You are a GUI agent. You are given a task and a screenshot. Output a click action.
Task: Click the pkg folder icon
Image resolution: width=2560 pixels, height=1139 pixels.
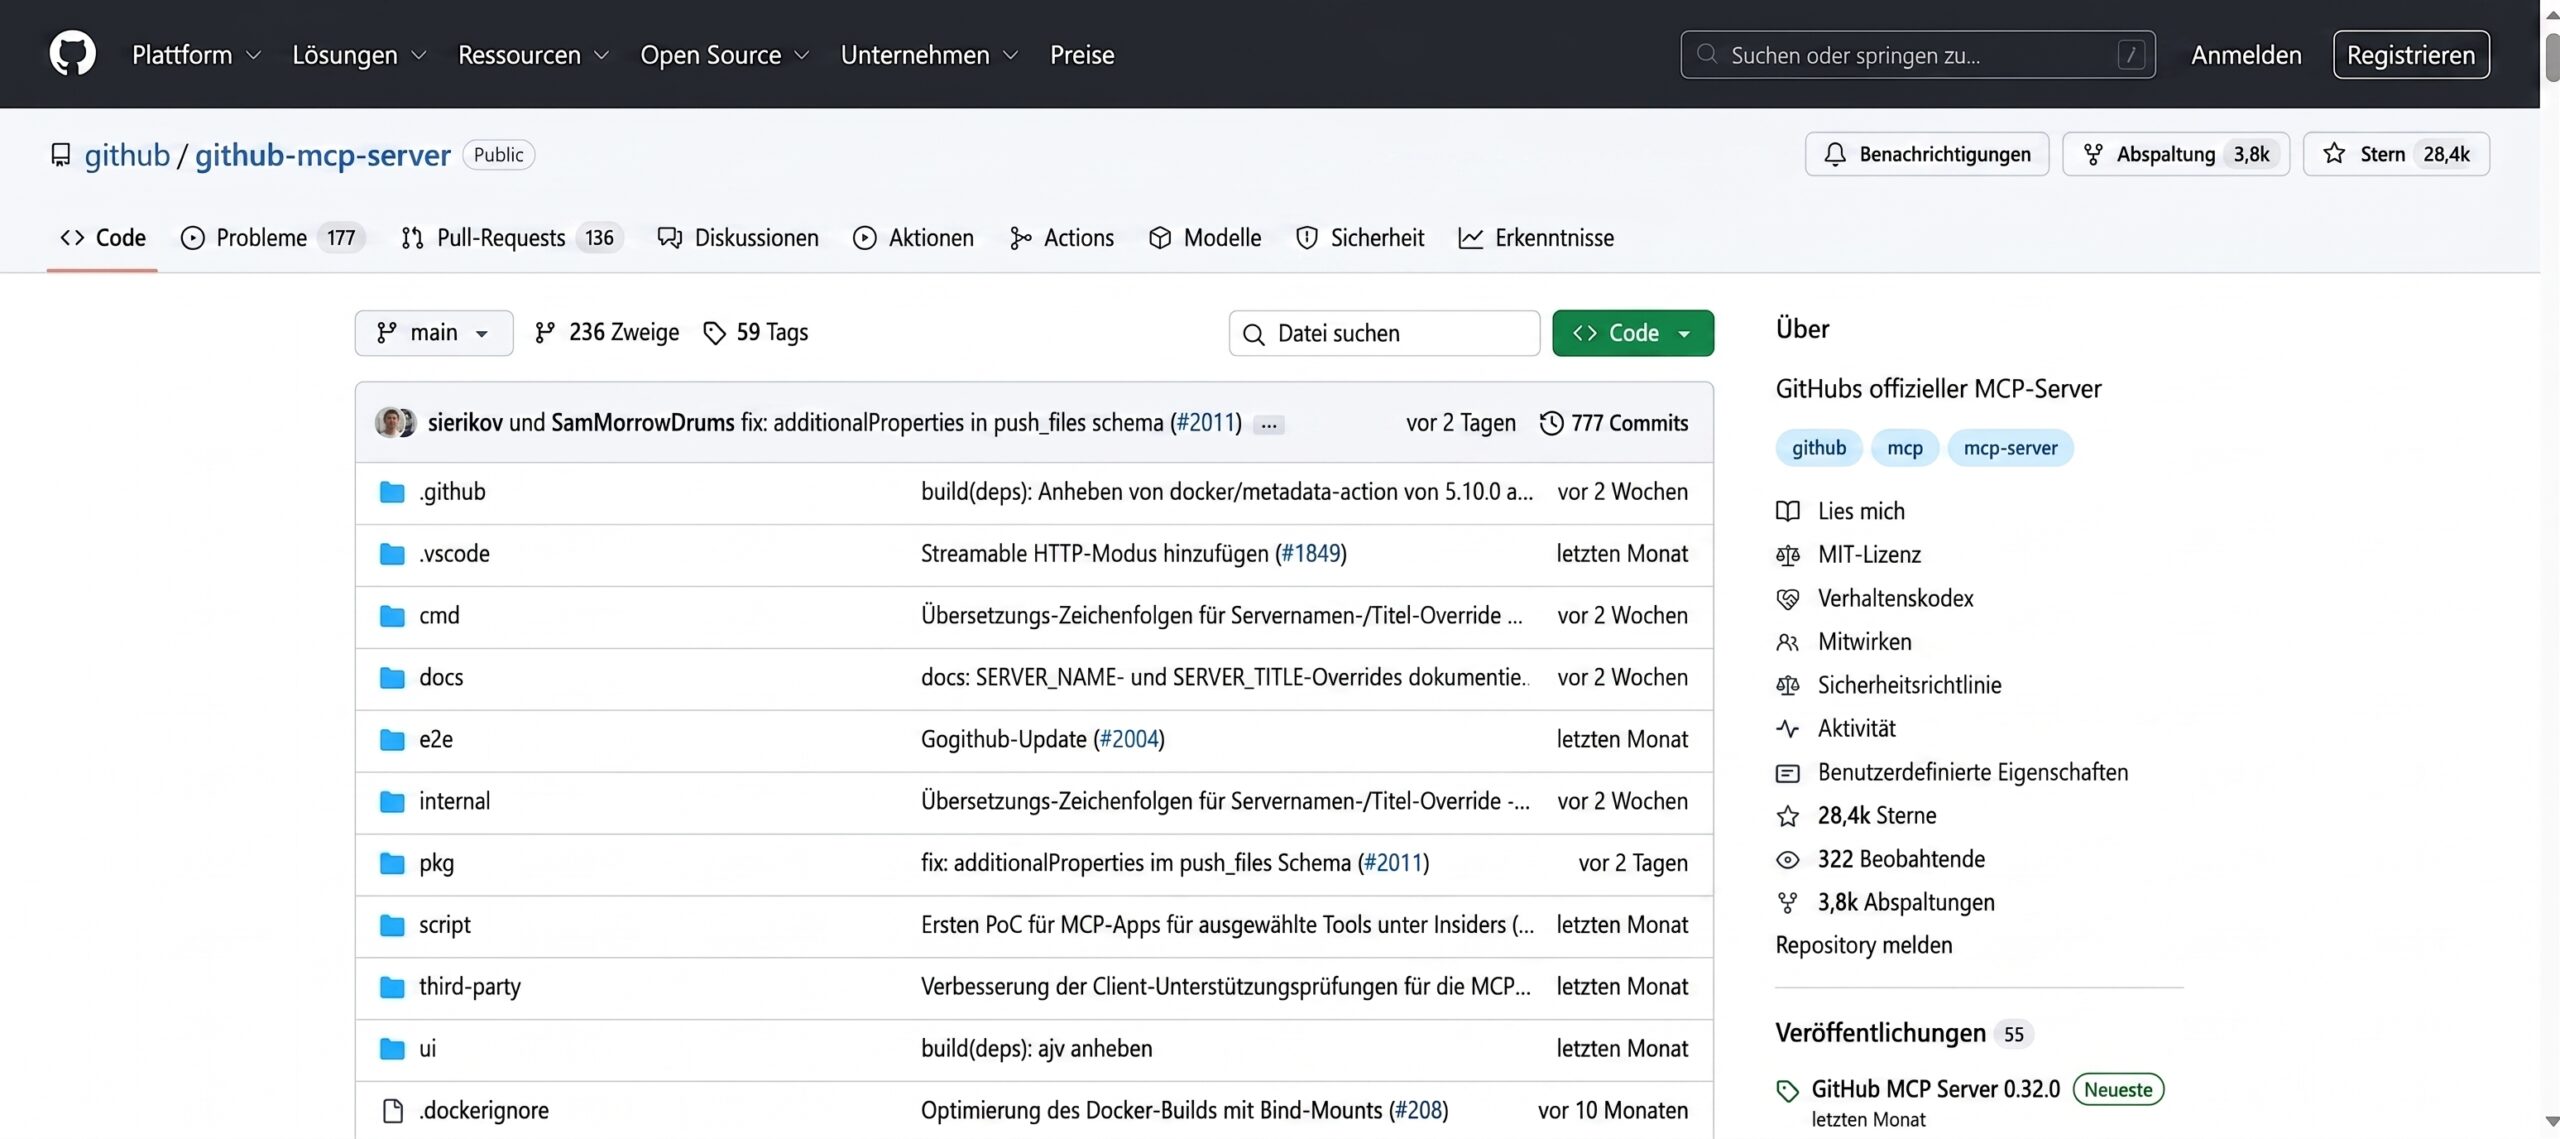pyautogui.click(x=392, y=863)
